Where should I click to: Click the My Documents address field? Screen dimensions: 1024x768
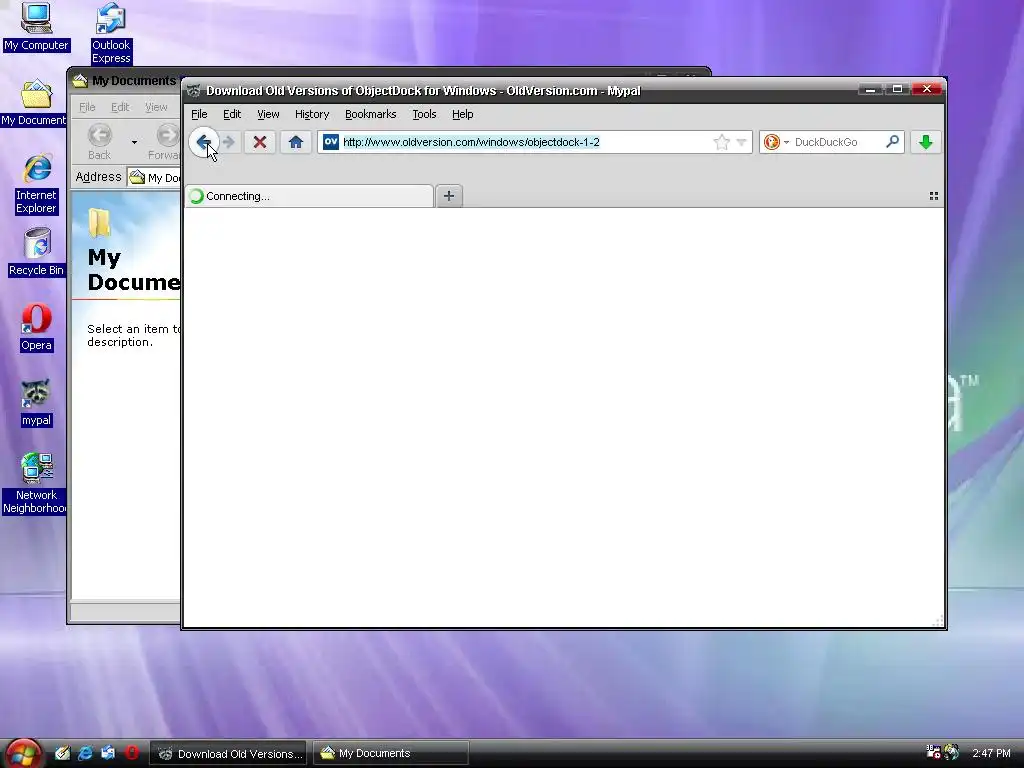(154, 178)
